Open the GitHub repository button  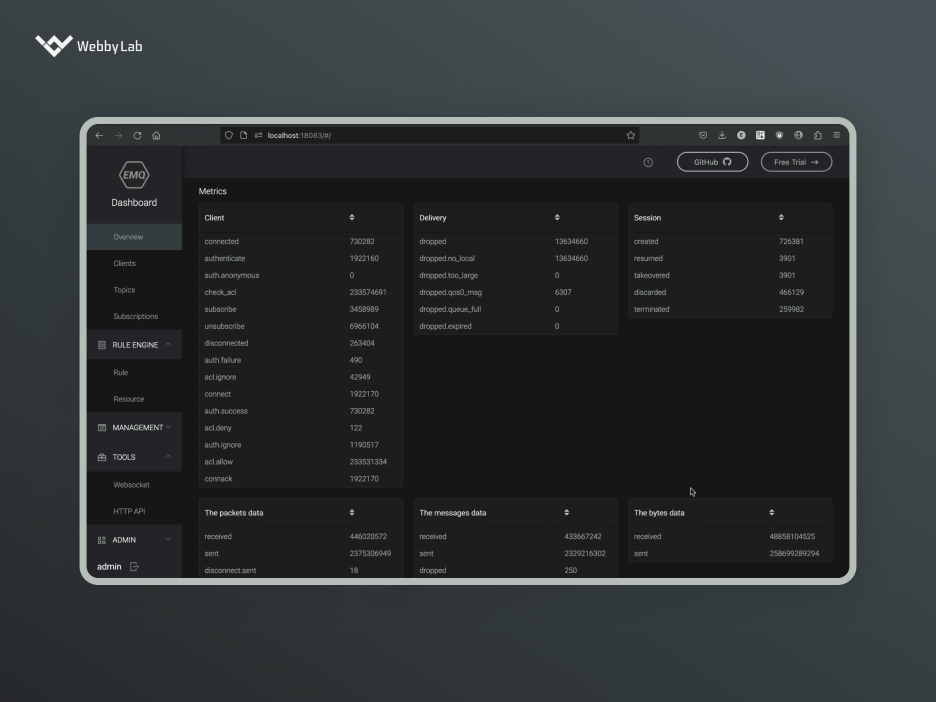tap(711, 161)
